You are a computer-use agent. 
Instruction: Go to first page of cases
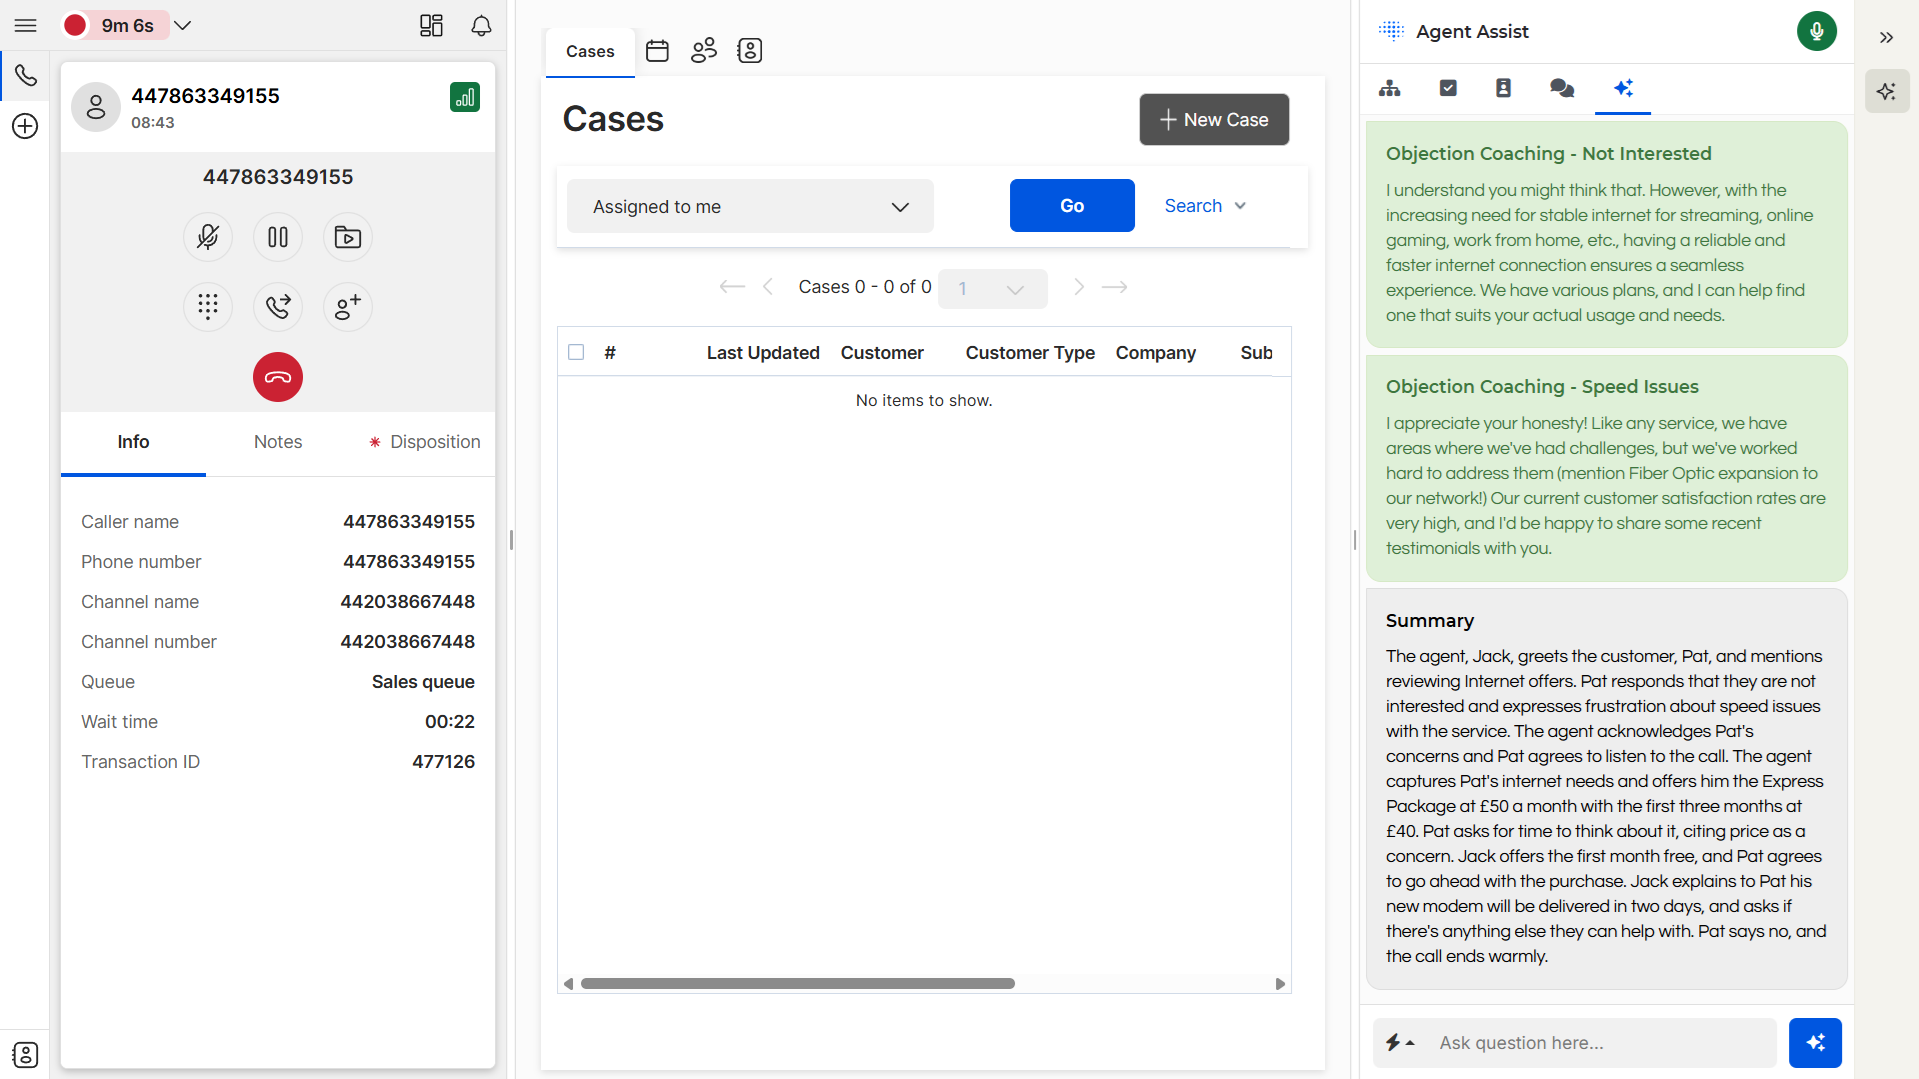(x=732, y=287)
